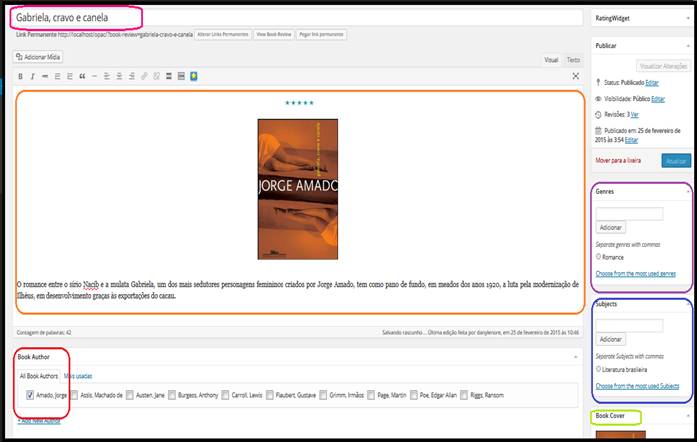Screen dimensions: 697x442
Task: Click the Bold formatting icon
Action: 21,76
